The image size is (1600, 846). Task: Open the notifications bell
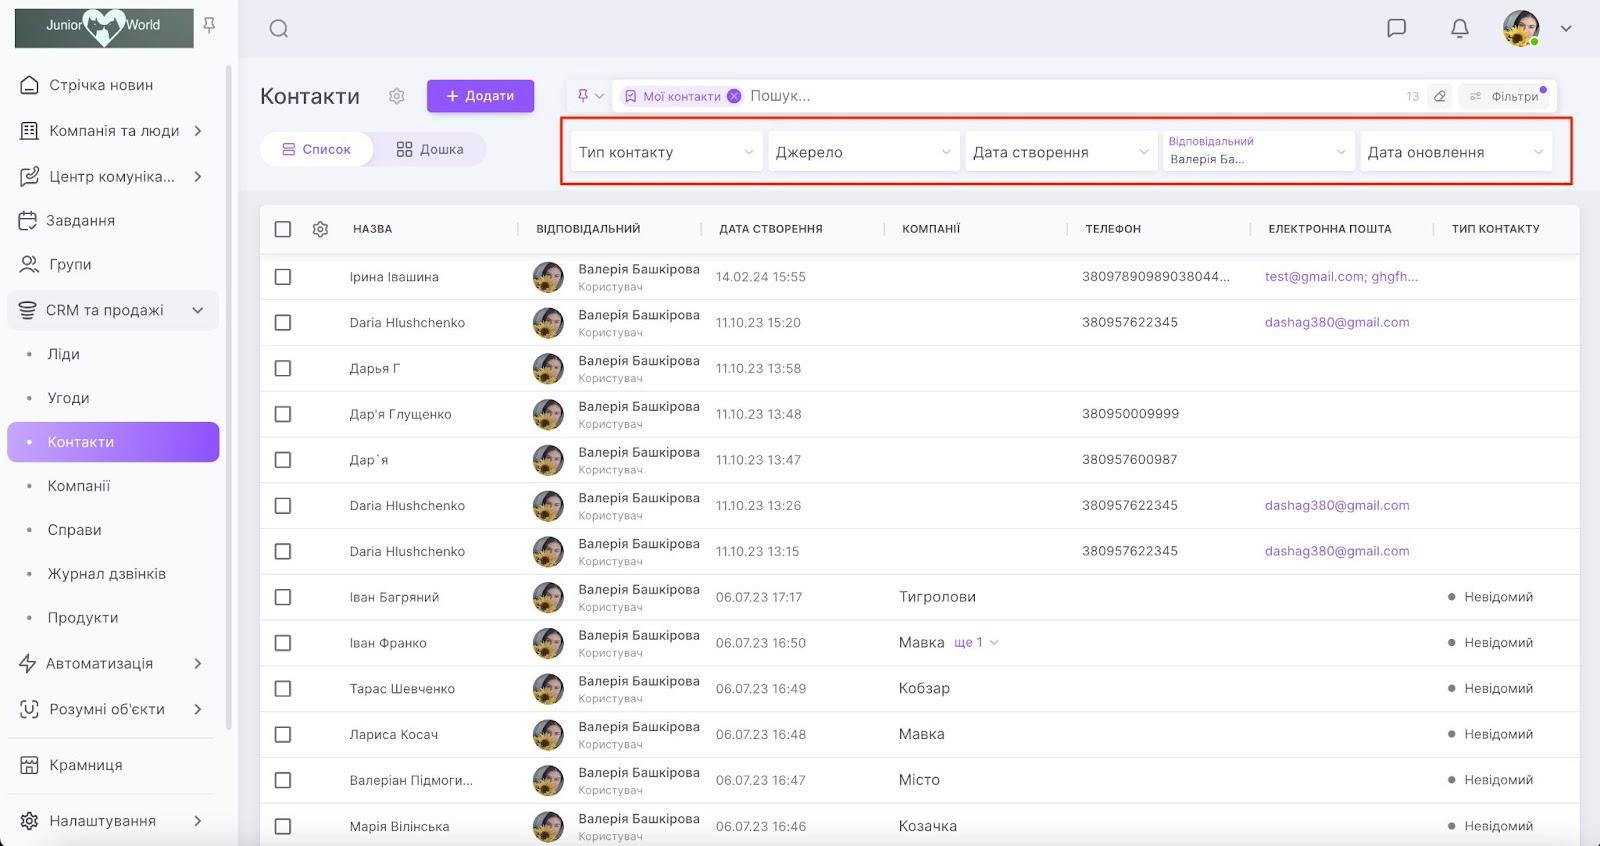tap(1459, 28)
